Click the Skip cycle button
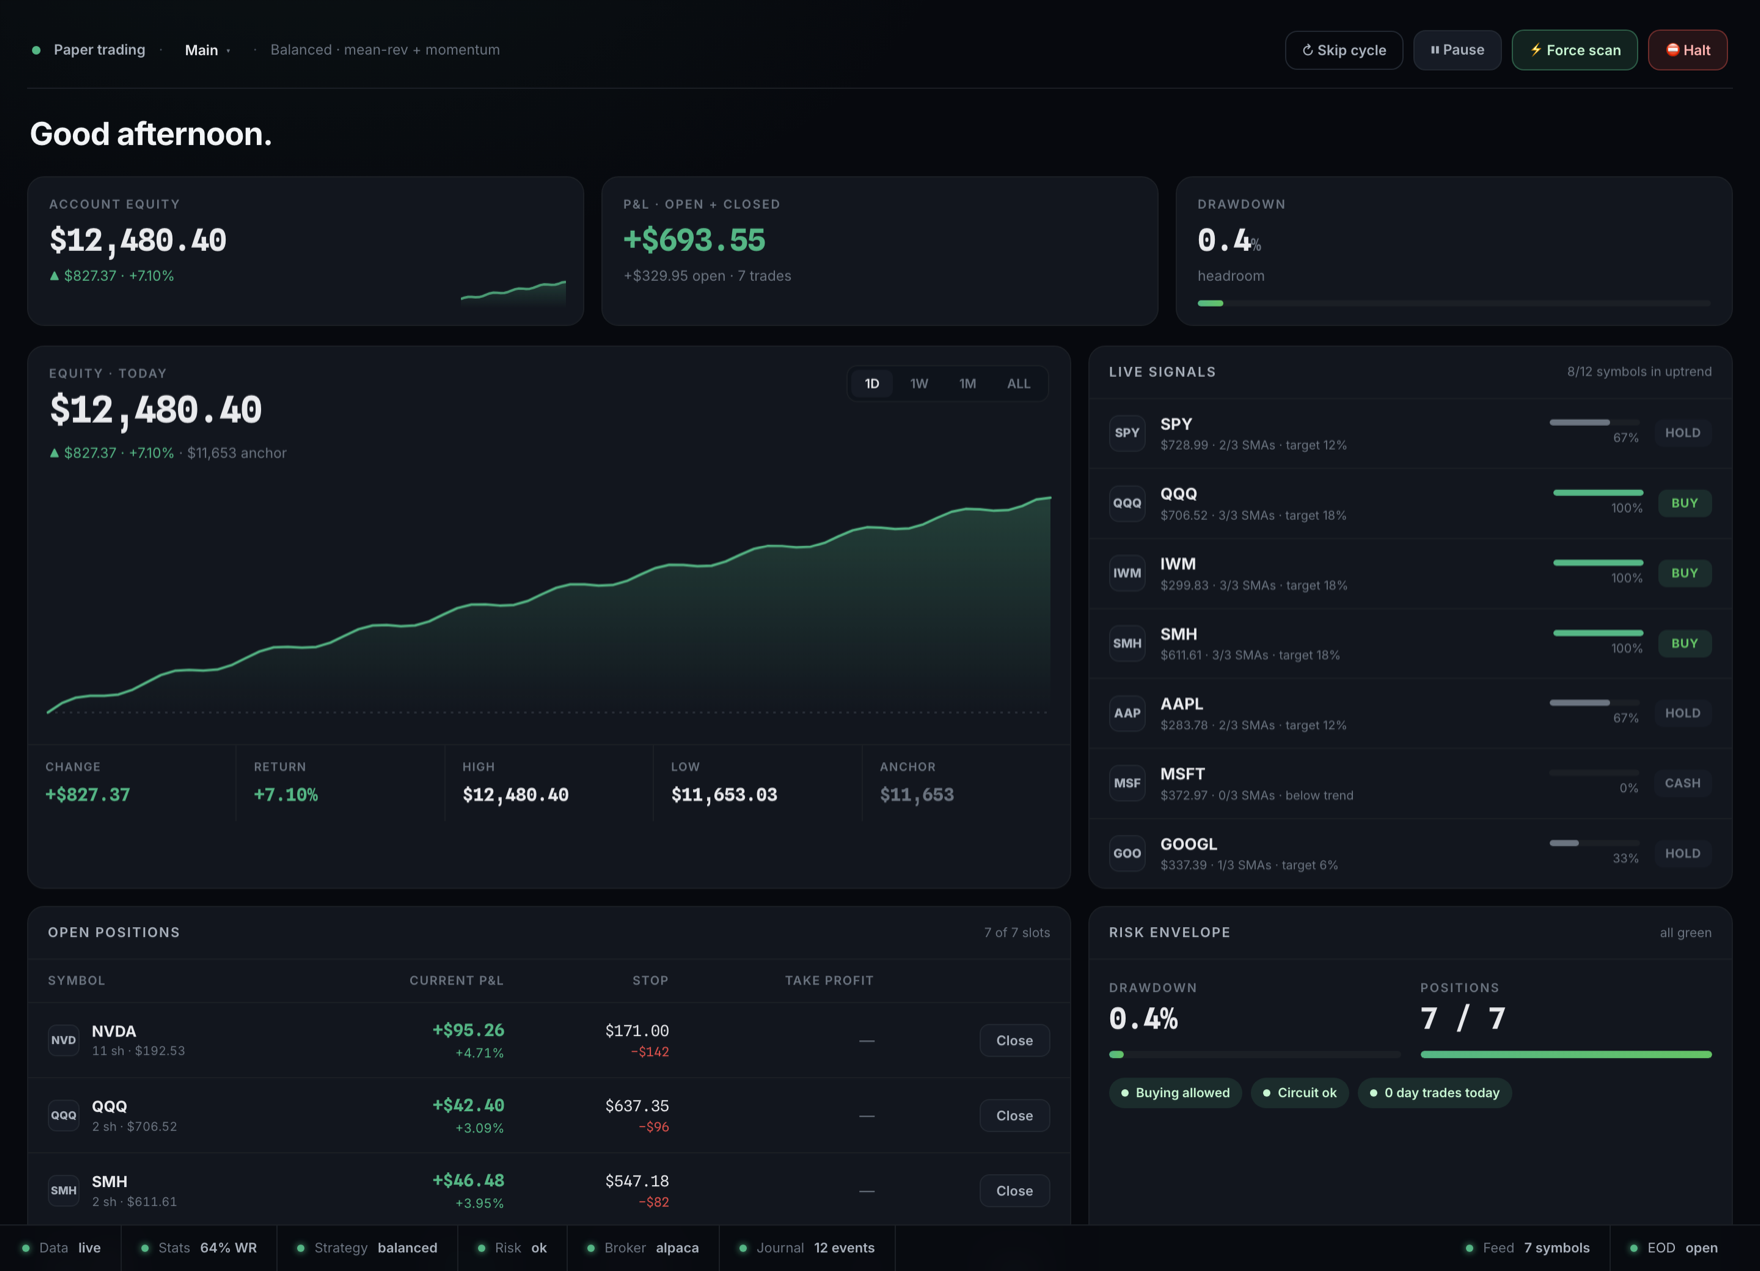This screenshot has width=1760, height=1271. 1343,50
